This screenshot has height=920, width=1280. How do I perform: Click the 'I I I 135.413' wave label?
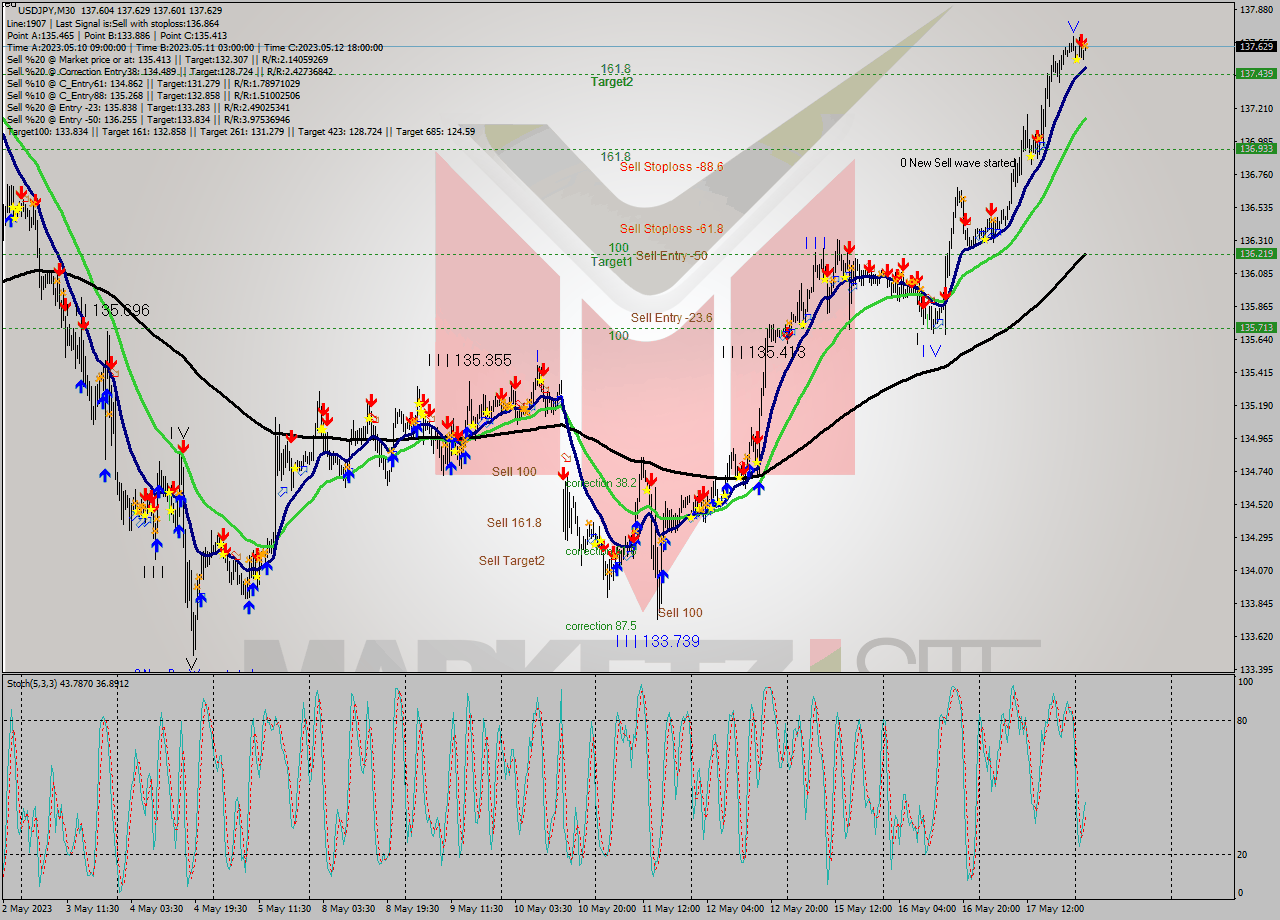763,352
